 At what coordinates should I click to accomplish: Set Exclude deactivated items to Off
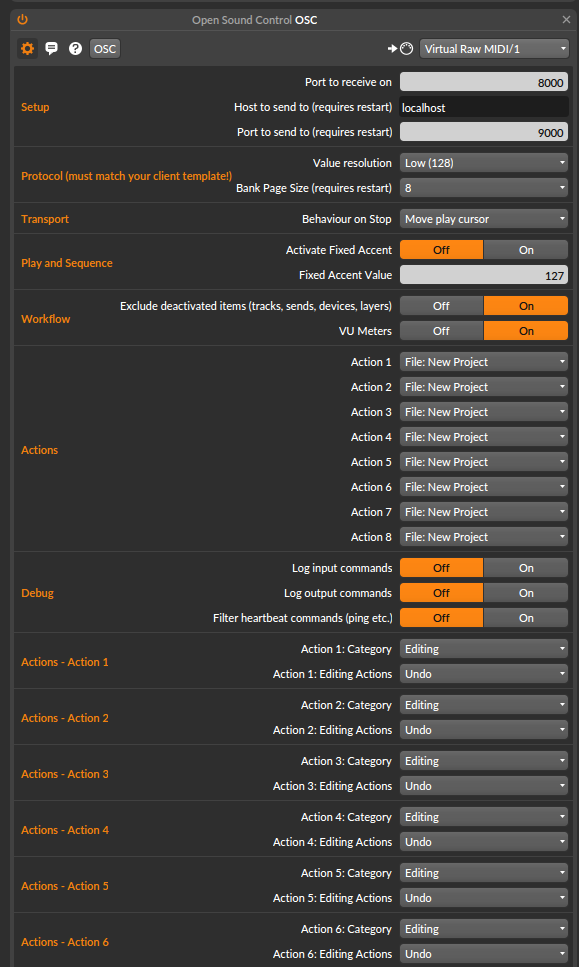pyautogui.click(x=441, y=305)
